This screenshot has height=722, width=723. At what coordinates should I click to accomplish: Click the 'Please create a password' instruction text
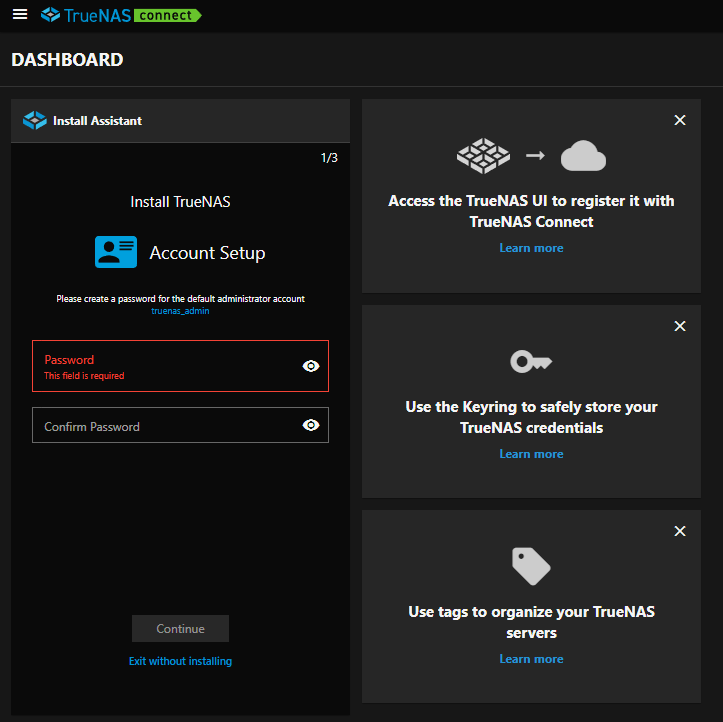coord(180,299)
